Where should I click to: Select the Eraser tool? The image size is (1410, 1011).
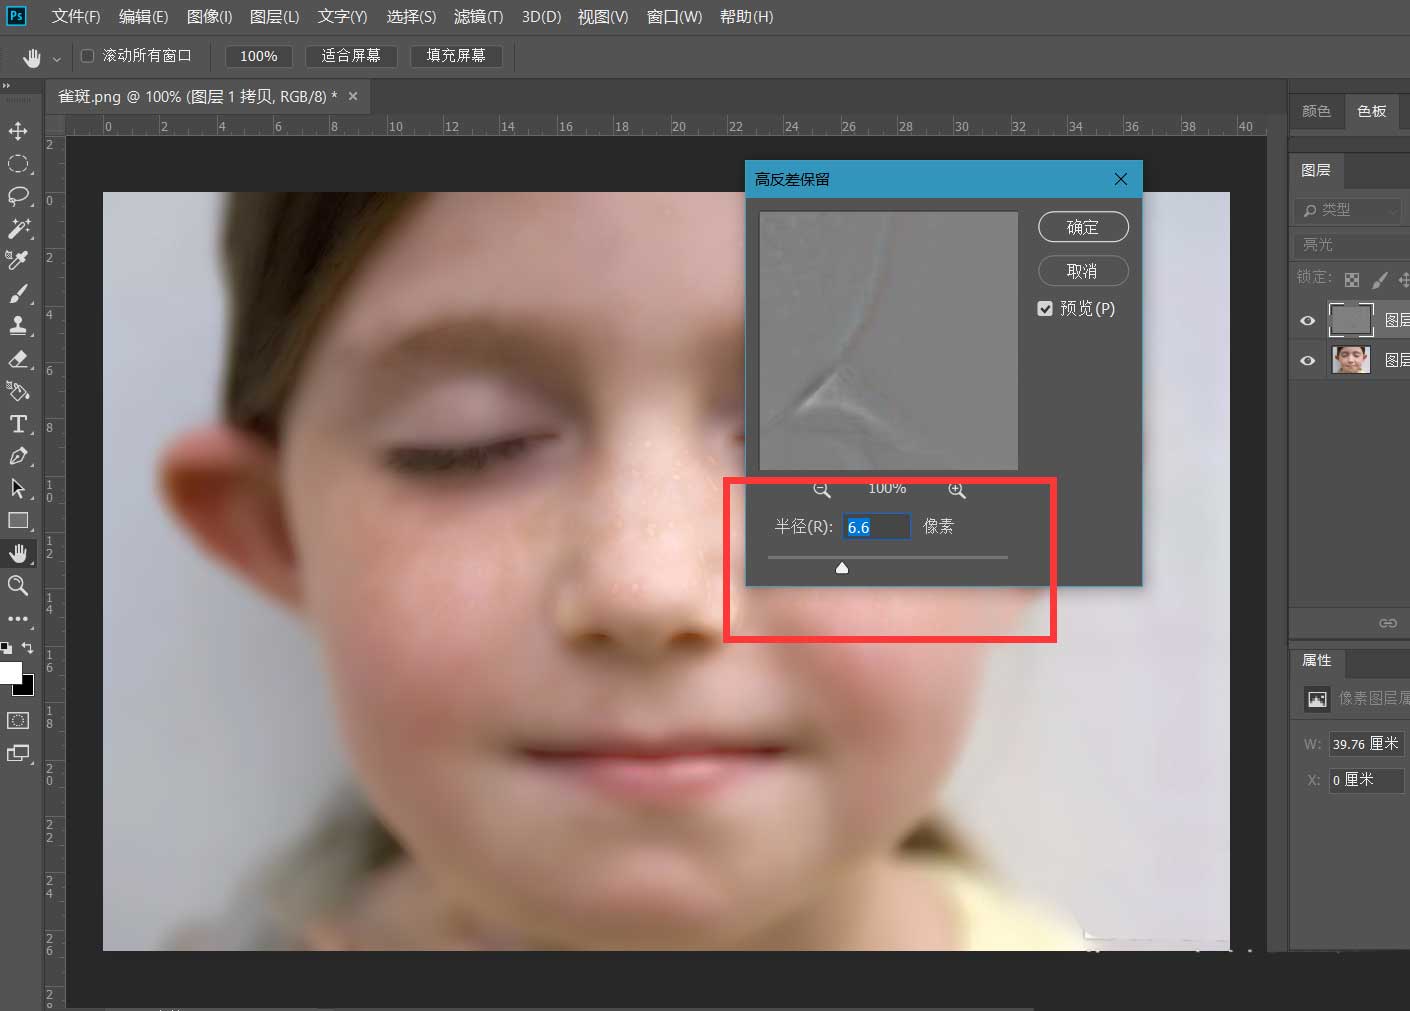pyautogui.click(x=18, y=358)
